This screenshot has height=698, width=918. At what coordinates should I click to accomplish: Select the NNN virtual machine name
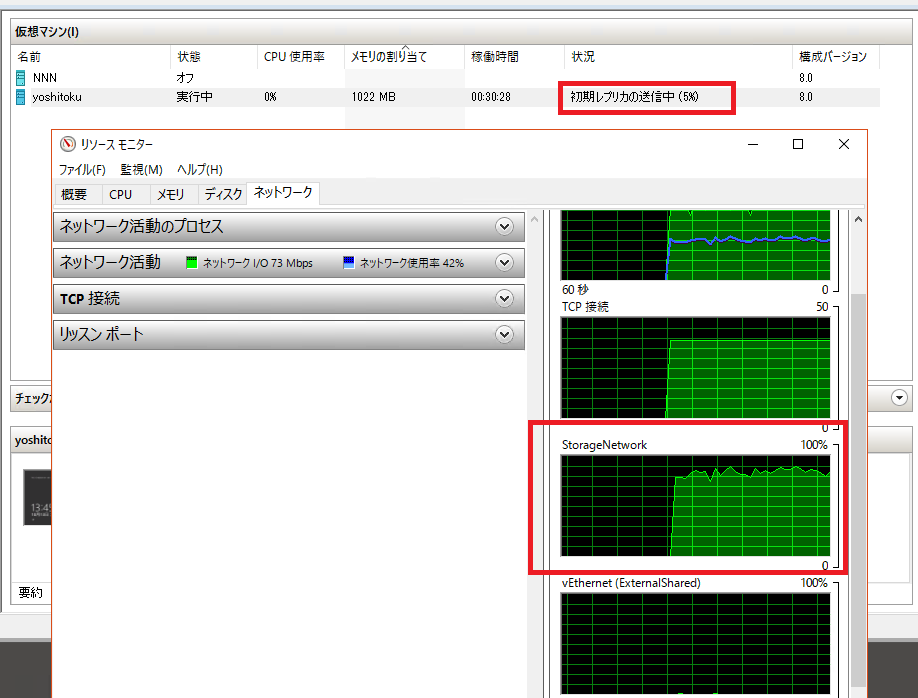(44, 78)
